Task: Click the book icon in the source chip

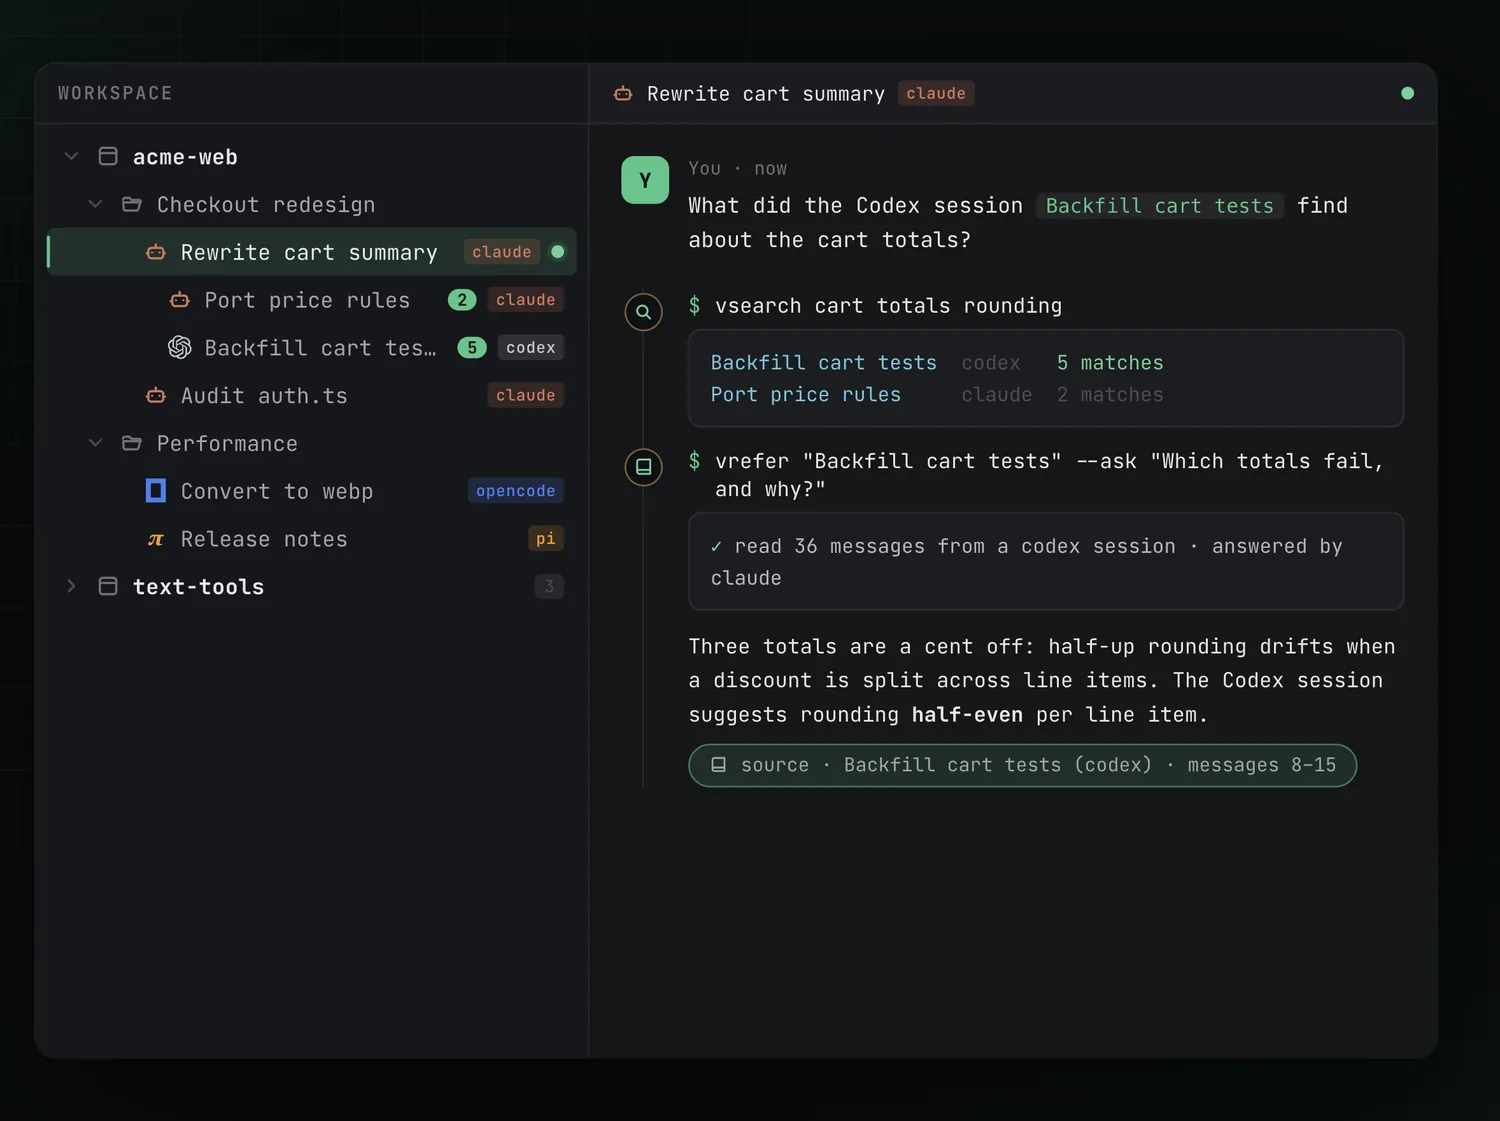Action: [x=718, y=765]
